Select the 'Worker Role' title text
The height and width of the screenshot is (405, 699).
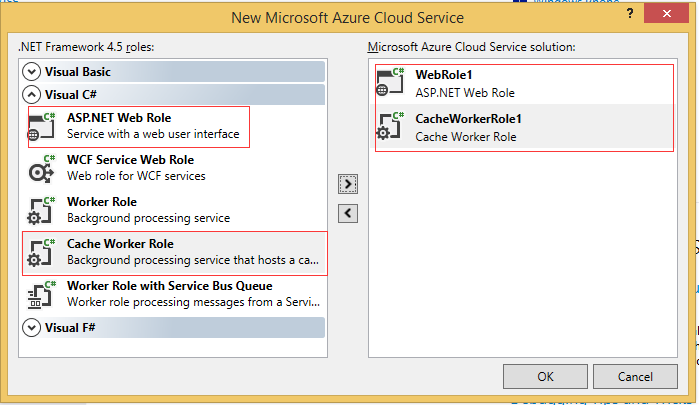pos(102,202)
